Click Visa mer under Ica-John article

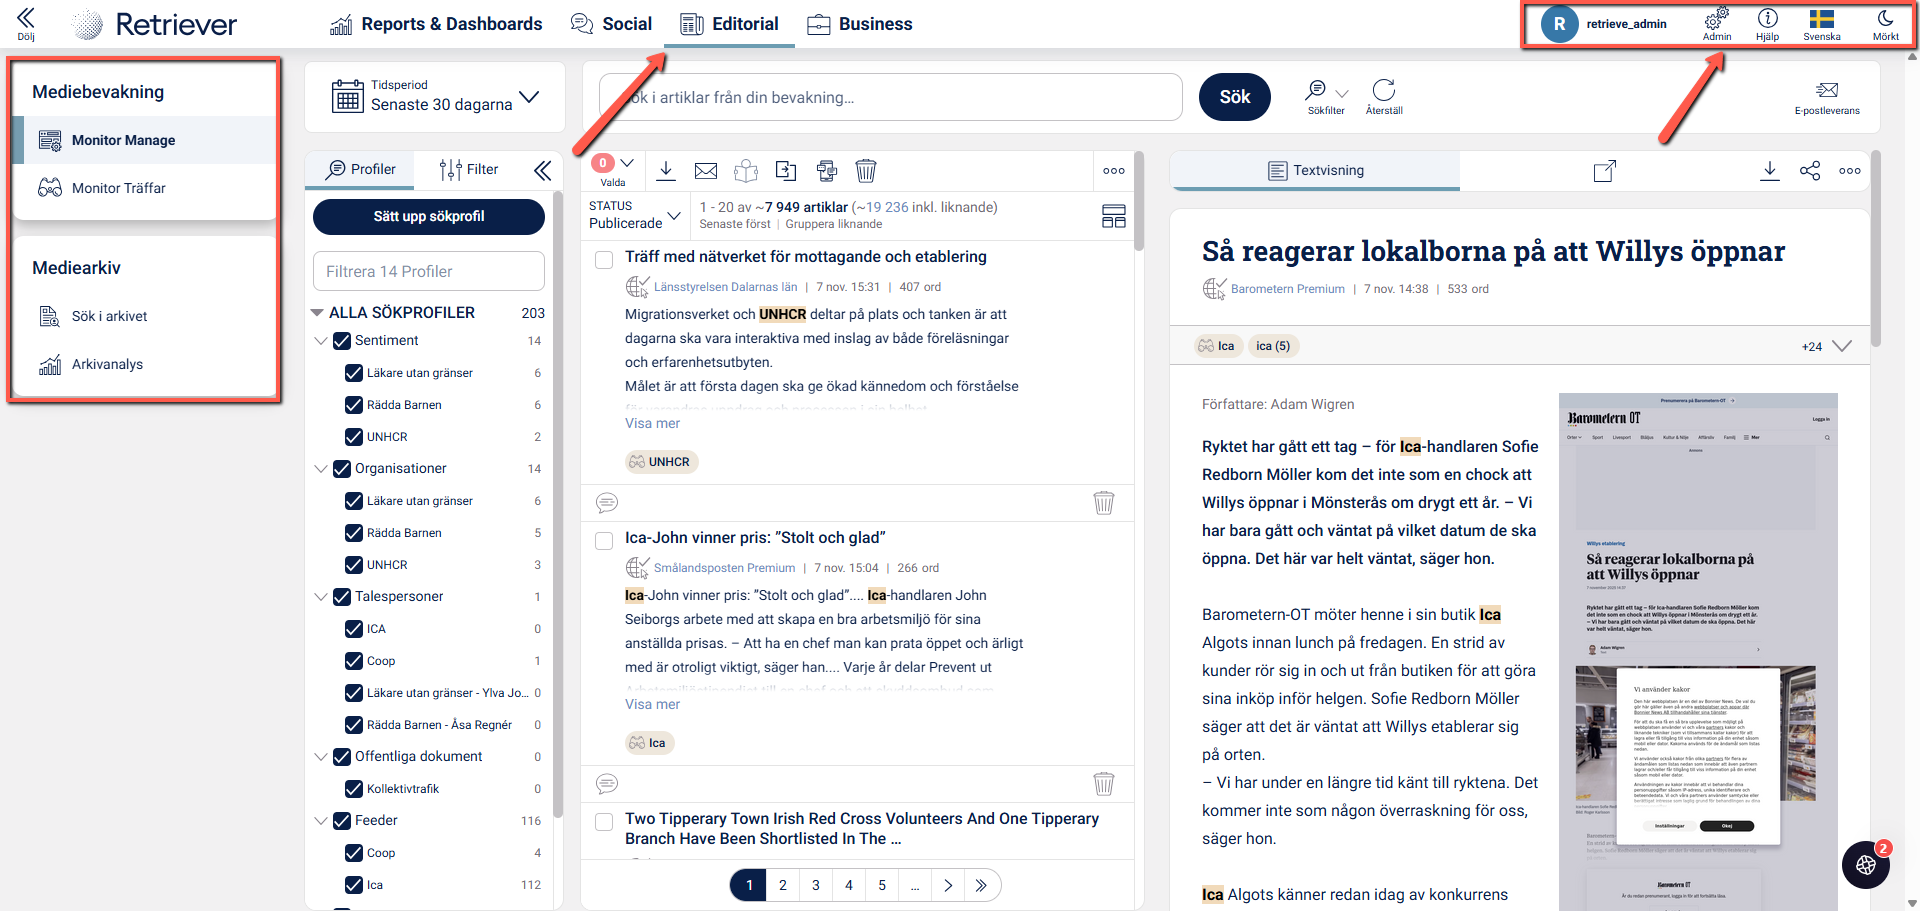[x=652, y=704]
